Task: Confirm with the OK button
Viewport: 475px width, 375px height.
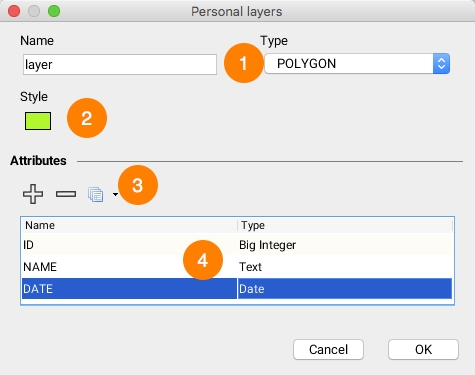Action: 423,350
